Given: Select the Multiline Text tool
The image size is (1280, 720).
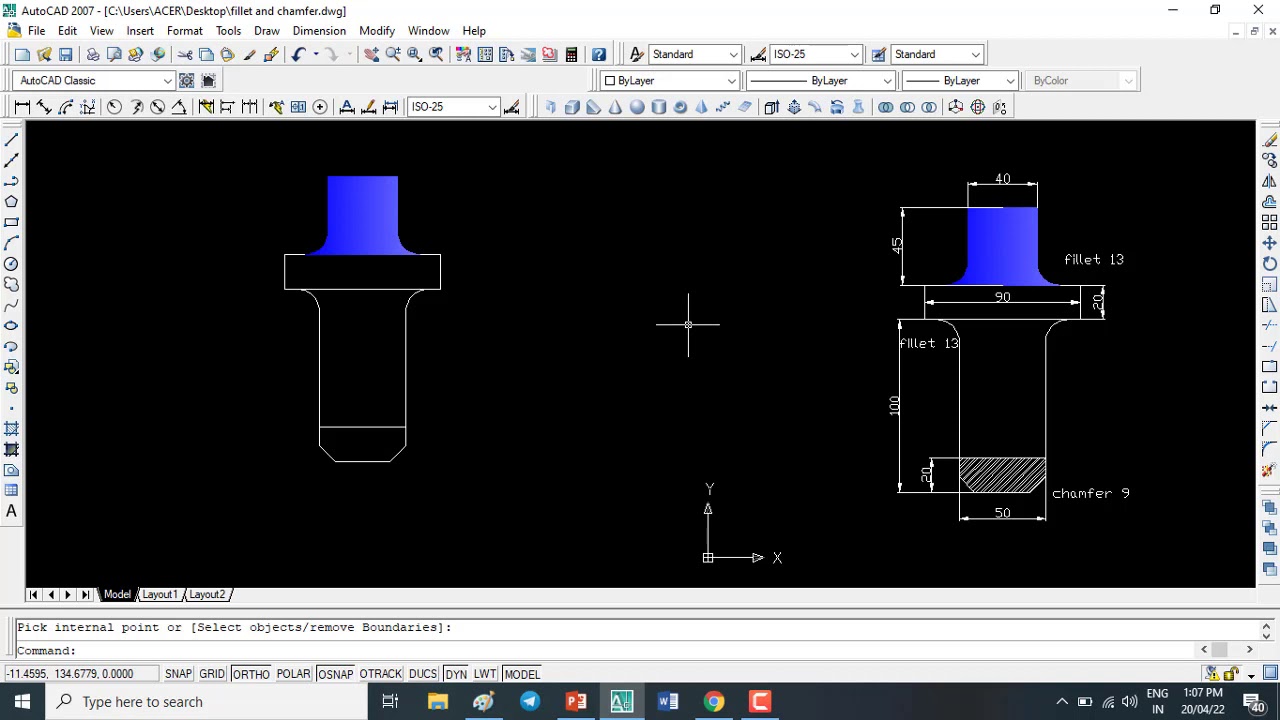Looking at the screenshot, I should 11,511.
